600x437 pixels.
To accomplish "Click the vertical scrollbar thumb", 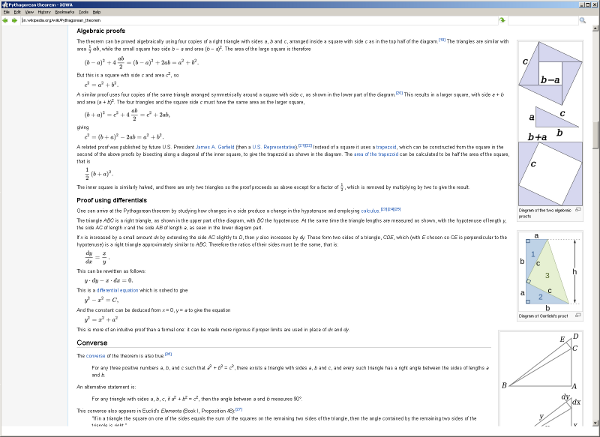I will 596,133.
